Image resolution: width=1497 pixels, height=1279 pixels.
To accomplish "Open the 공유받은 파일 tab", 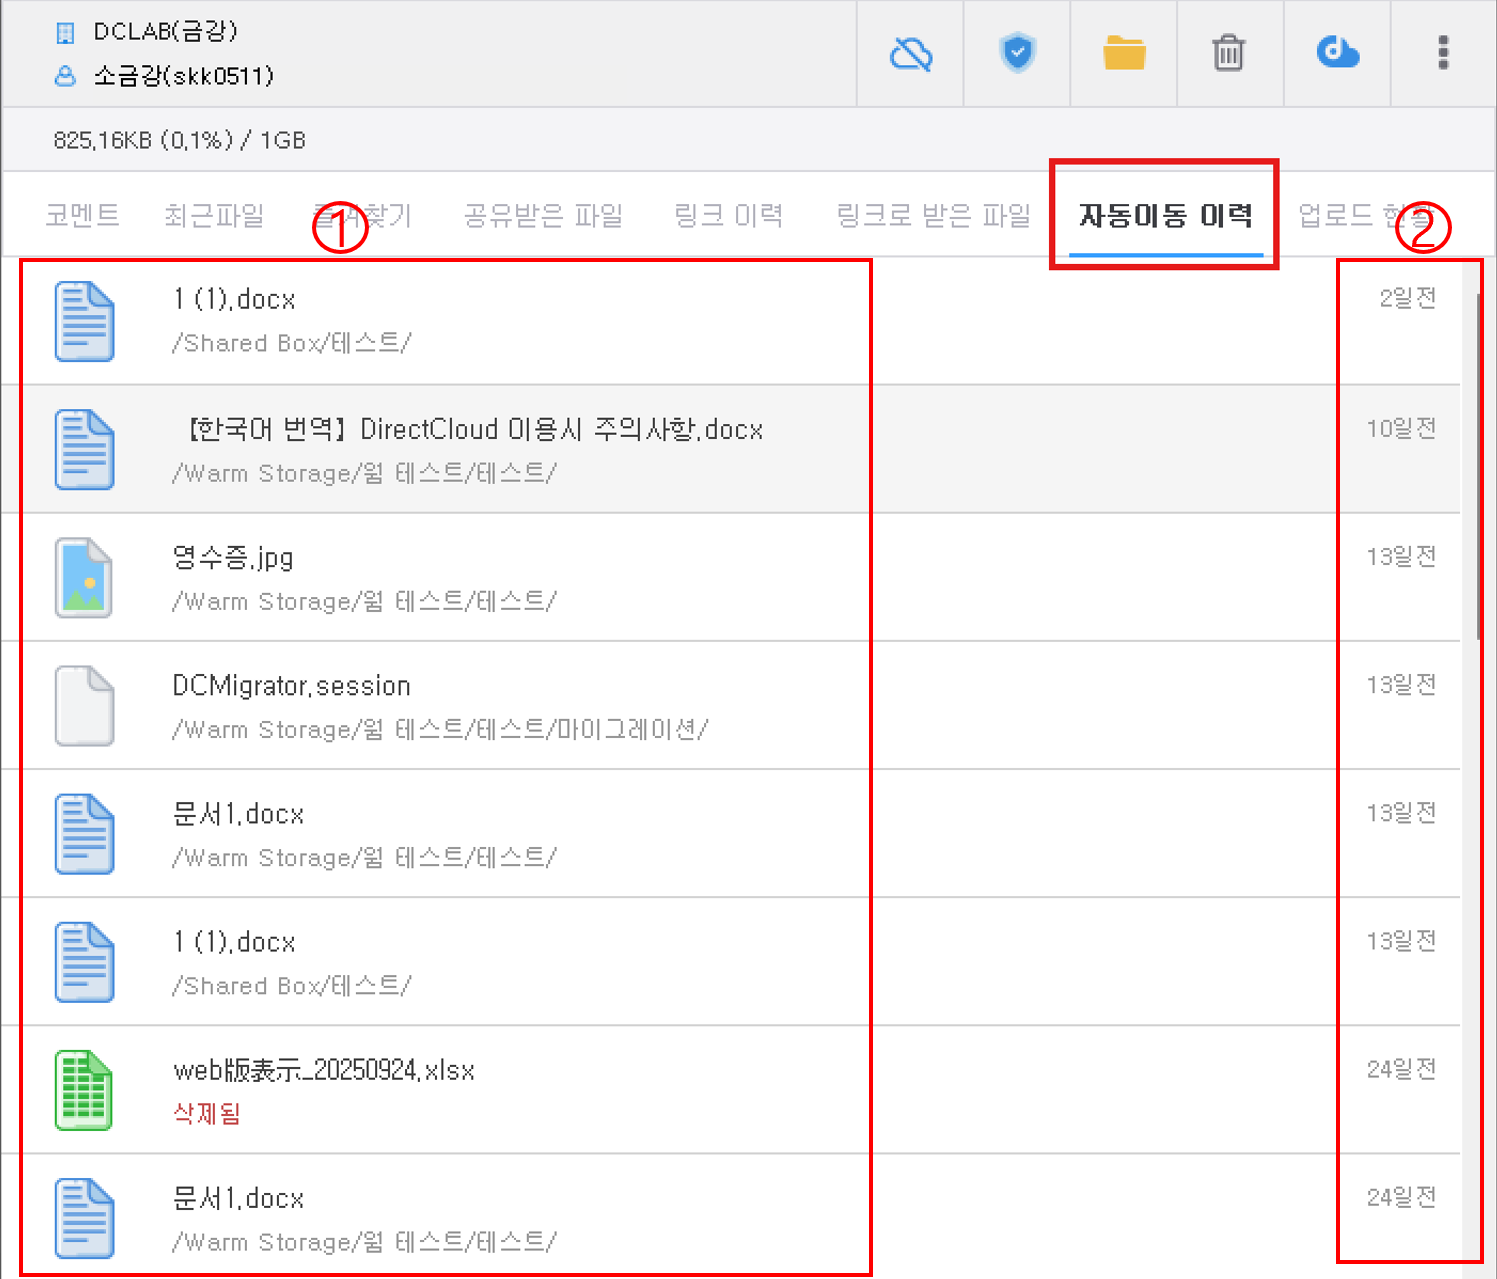I will pos(543,215).
